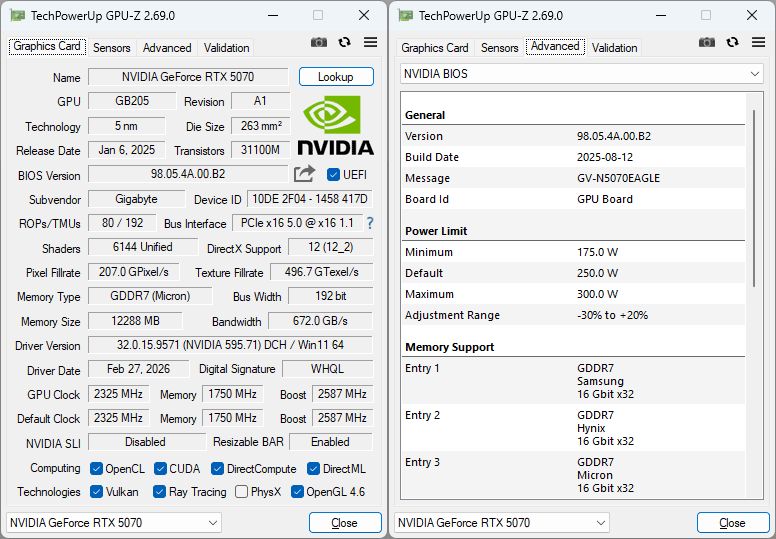Select Graphics Card tab in left window

(x=47, y=47)
